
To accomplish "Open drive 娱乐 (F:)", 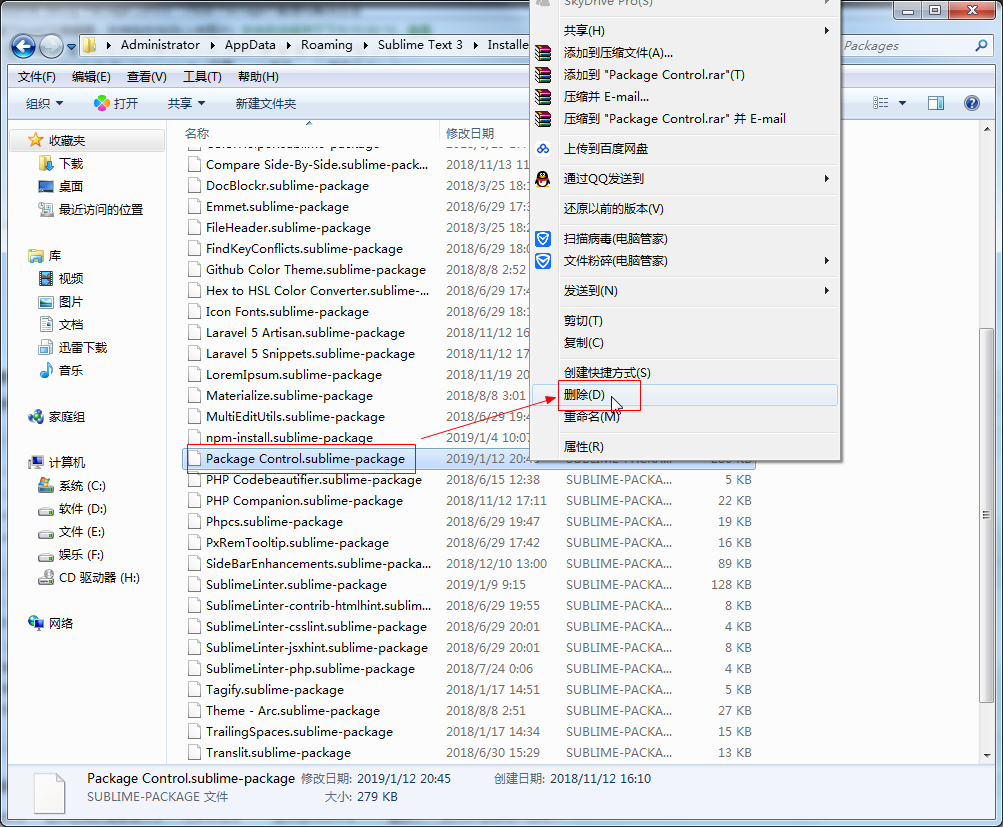I will [81, 555].
